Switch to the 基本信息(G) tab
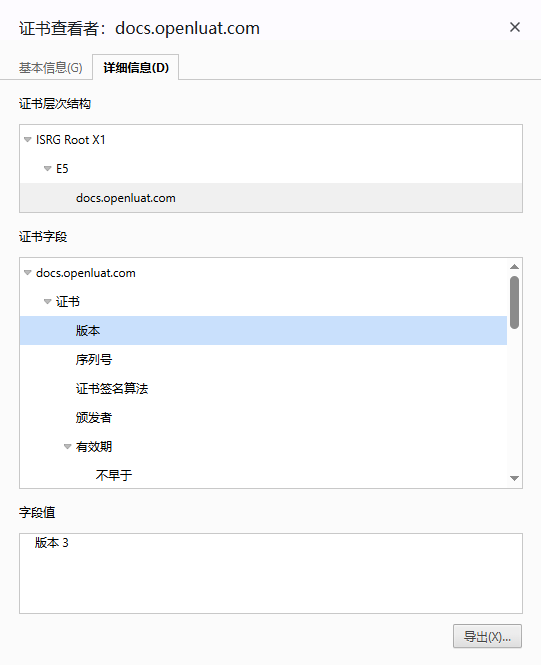Screen dimensions: 541x665 pyautogui.click(x=50, y=67)
